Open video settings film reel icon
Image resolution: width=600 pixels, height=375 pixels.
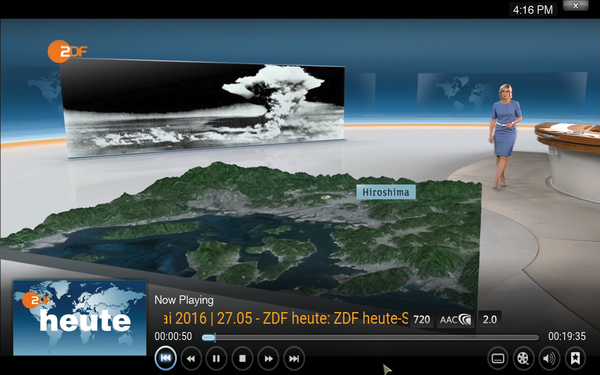click(523, 359)
